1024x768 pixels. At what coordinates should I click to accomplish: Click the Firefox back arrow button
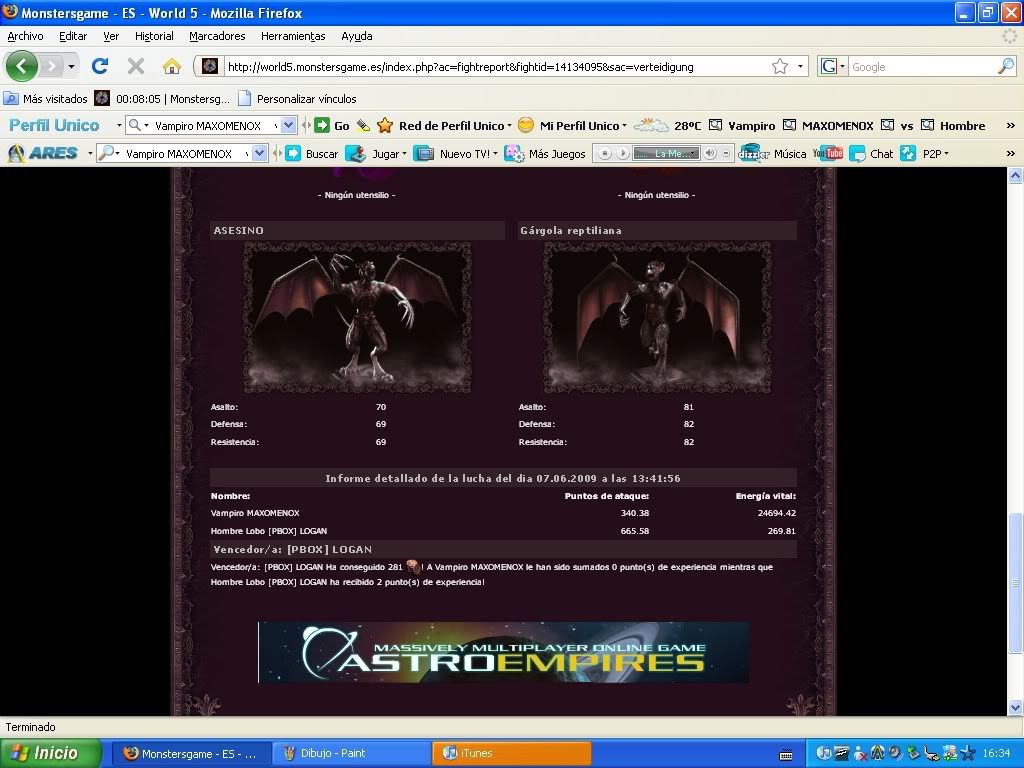point(22,66)
